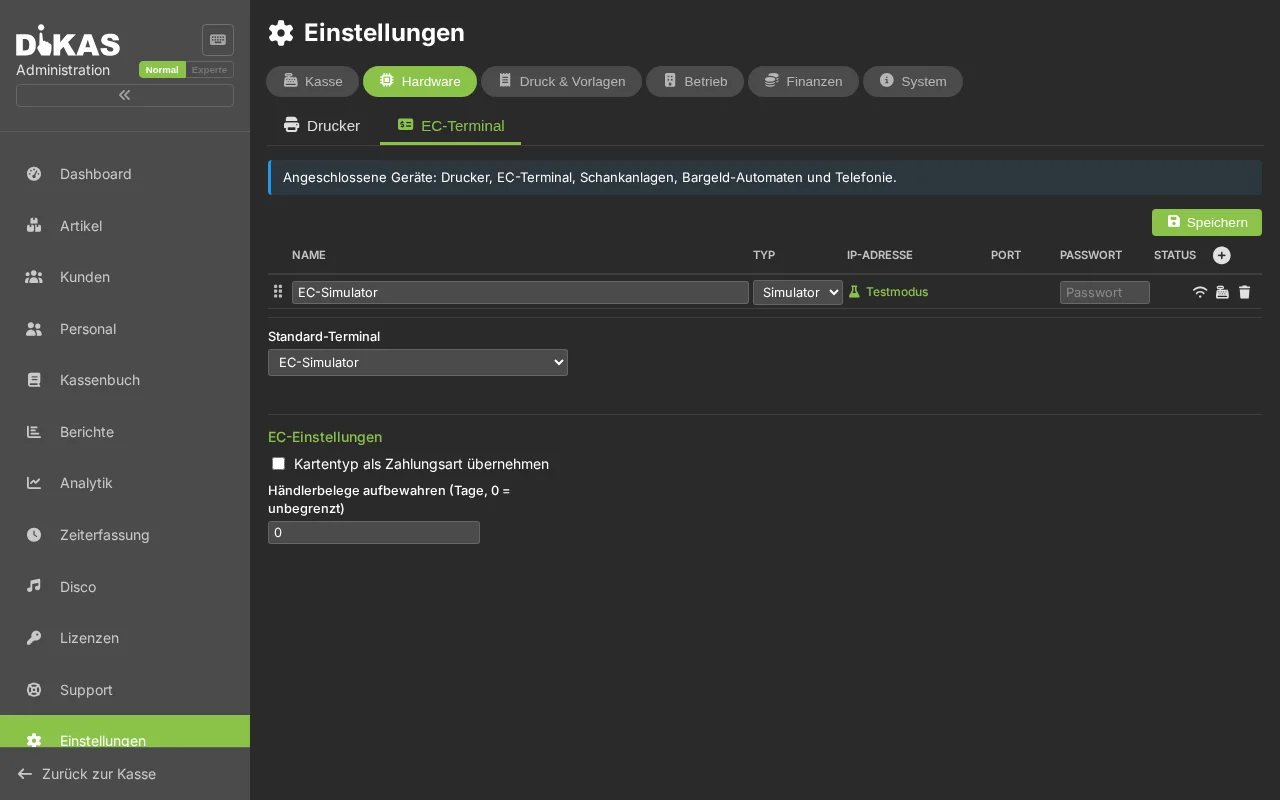Switch to the Drucker sub-tab
This screenshot has width=1280, height=800.
[322, 126]
